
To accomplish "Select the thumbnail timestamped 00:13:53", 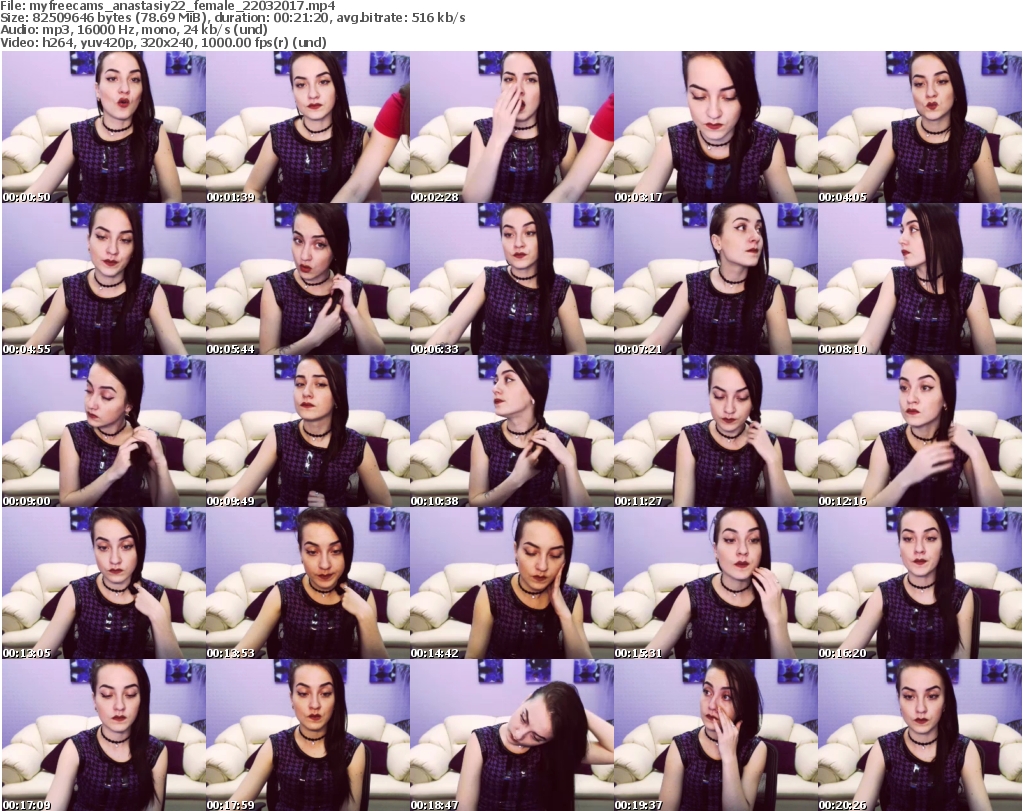I will 308,584.
